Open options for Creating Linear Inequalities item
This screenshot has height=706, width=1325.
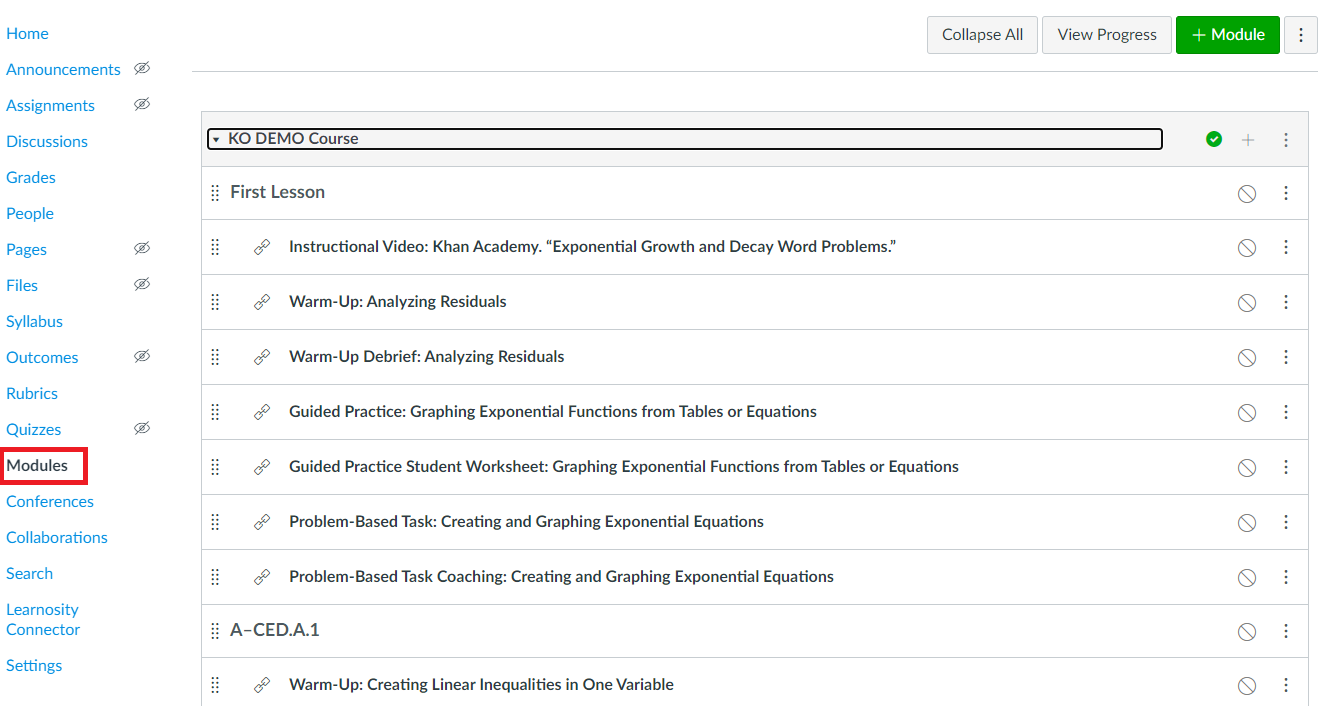pos(1286,685)
